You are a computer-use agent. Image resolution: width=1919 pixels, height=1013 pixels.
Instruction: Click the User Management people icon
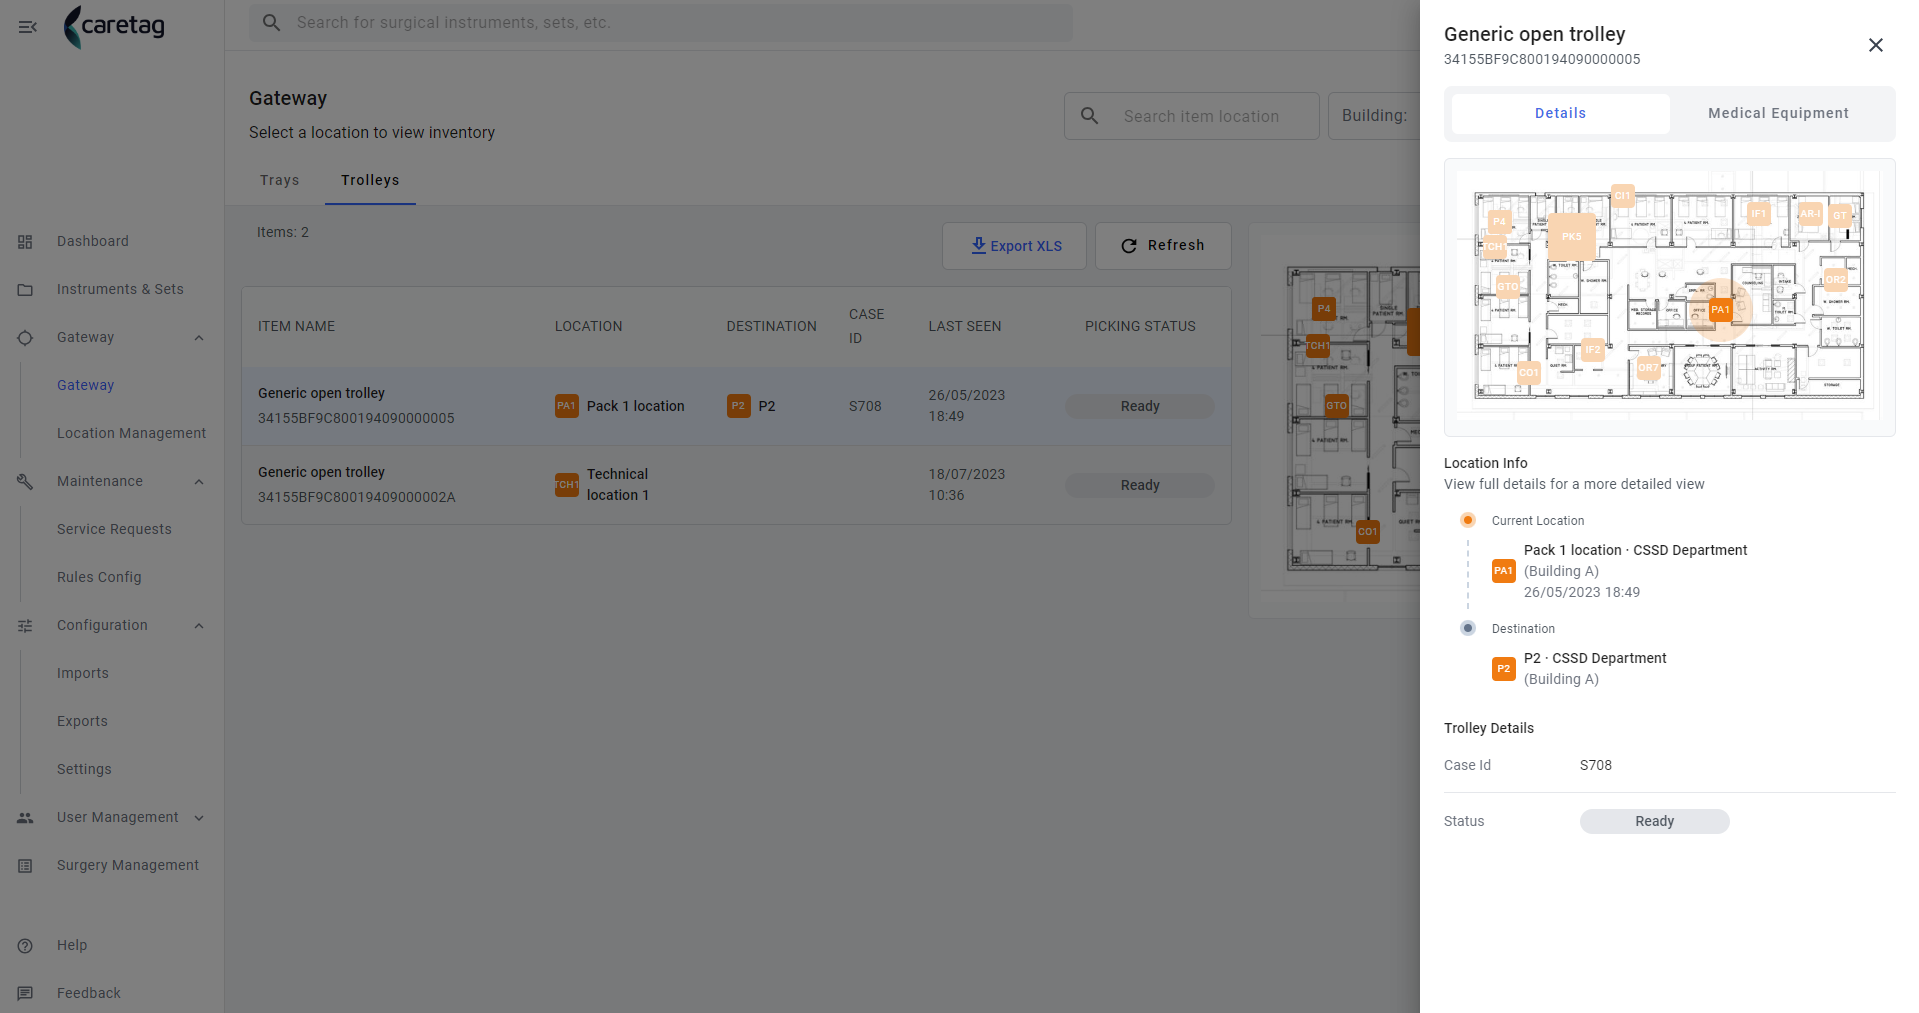pyautogui.click(x=26, y=818)
